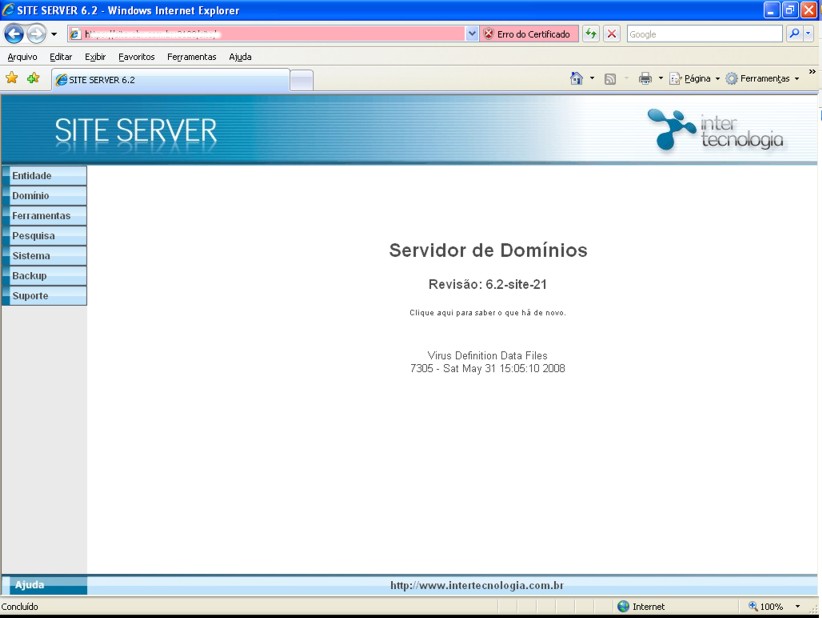Open the Página toolbar menu
822x618 pixels.
(694, 79)
